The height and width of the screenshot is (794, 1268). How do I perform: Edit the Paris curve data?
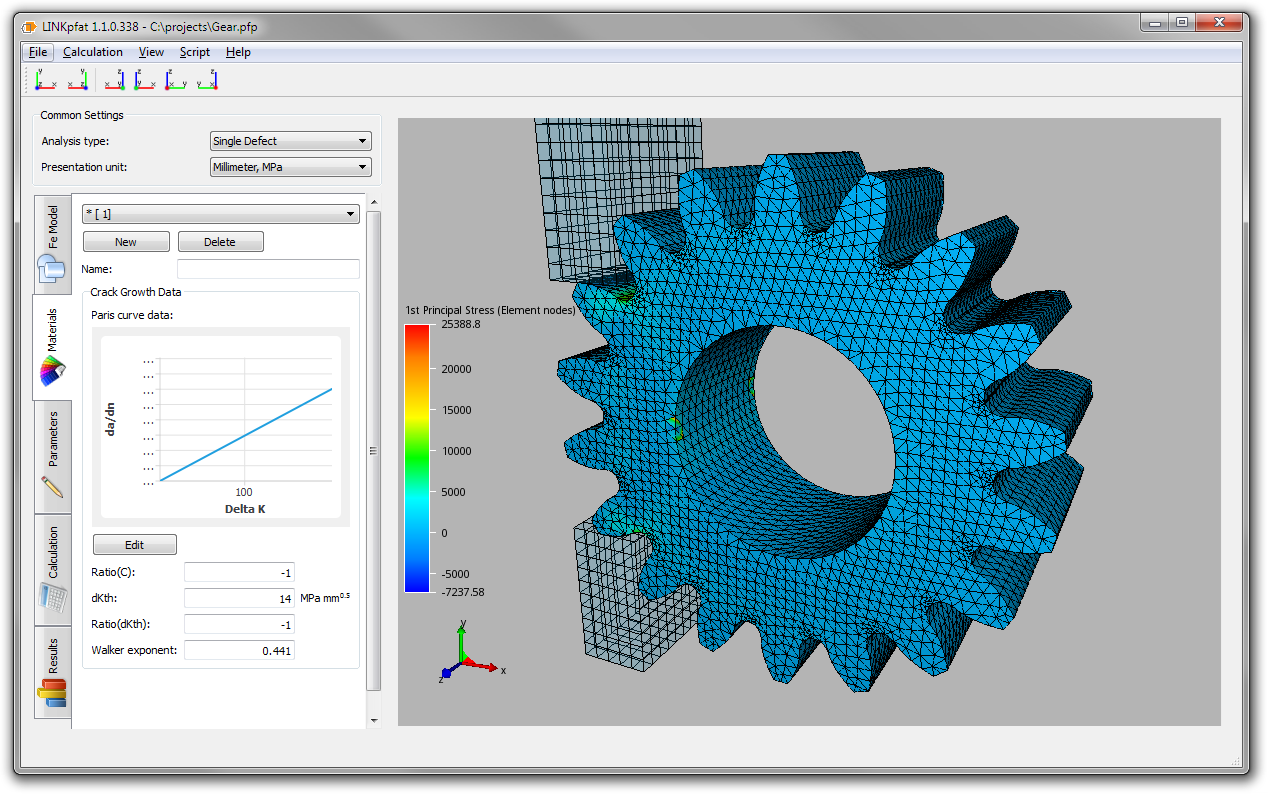click(134, 544)
